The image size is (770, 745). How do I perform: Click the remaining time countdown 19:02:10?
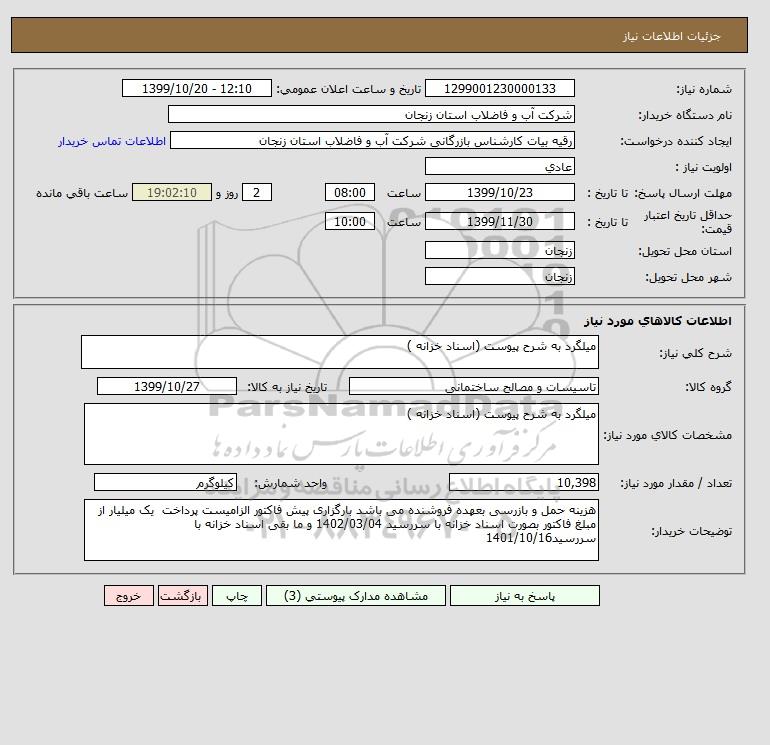pyautogui.click(x=172, y=193)
